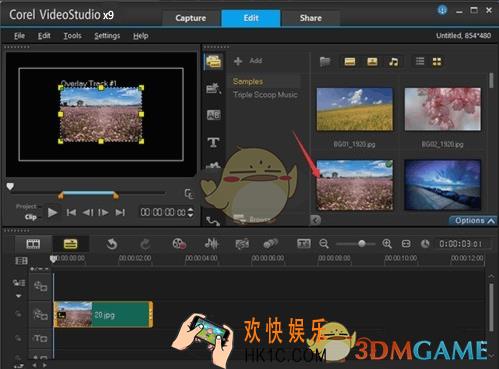499x369 pixels.
Task: Click Import Media Files folder icon
Action: pos(325,62)
